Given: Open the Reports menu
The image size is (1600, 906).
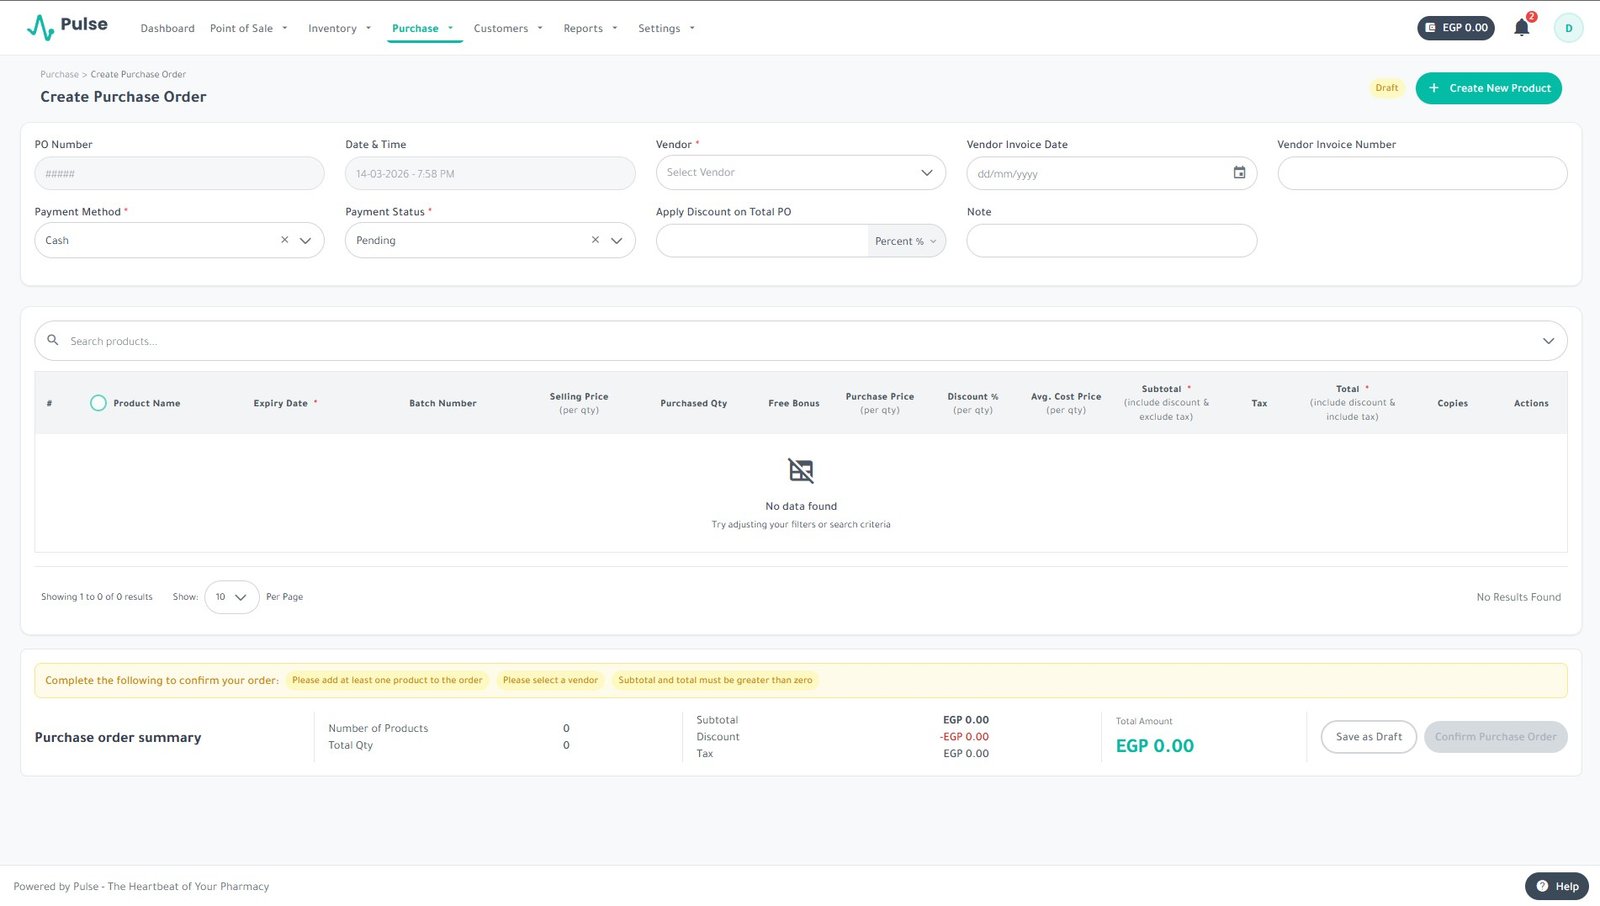Looking at the screenshot, I should 590,29.
